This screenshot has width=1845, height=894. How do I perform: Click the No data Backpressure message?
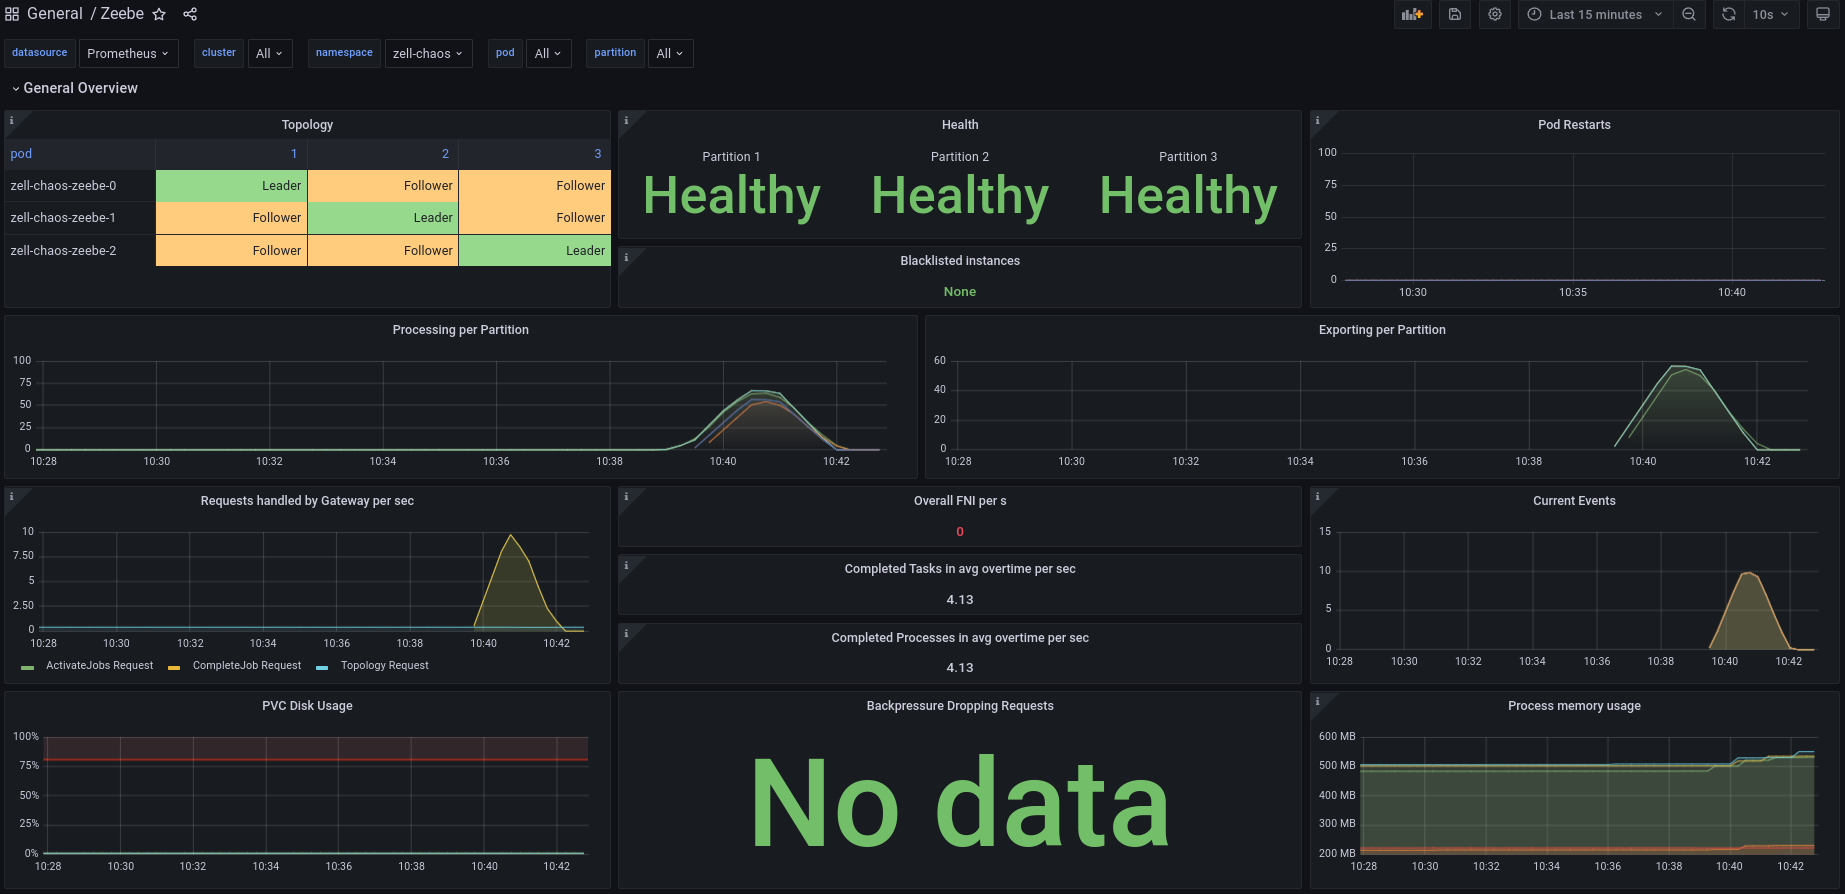click(960, 803)
